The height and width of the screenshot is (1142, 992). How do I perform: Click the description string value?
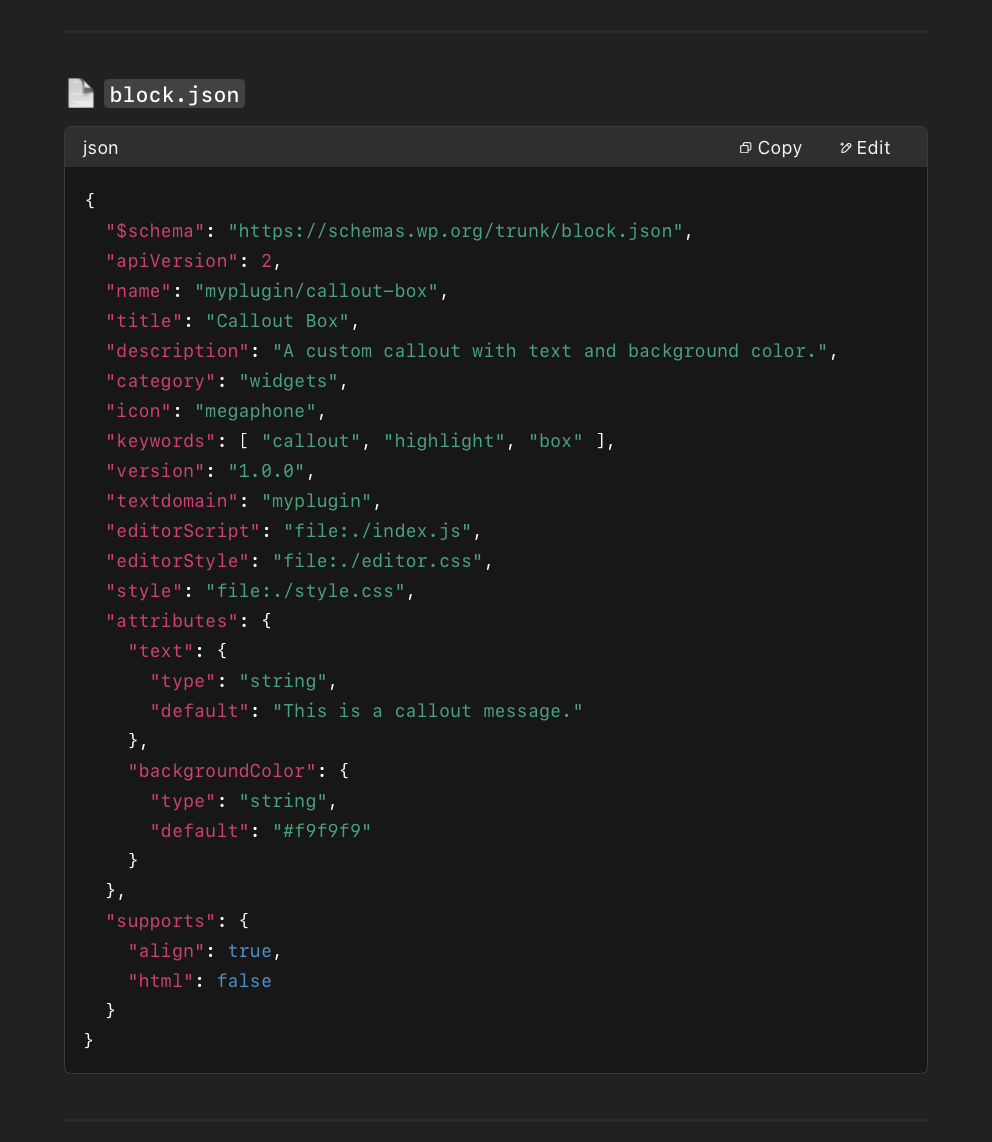click(550, 350)
